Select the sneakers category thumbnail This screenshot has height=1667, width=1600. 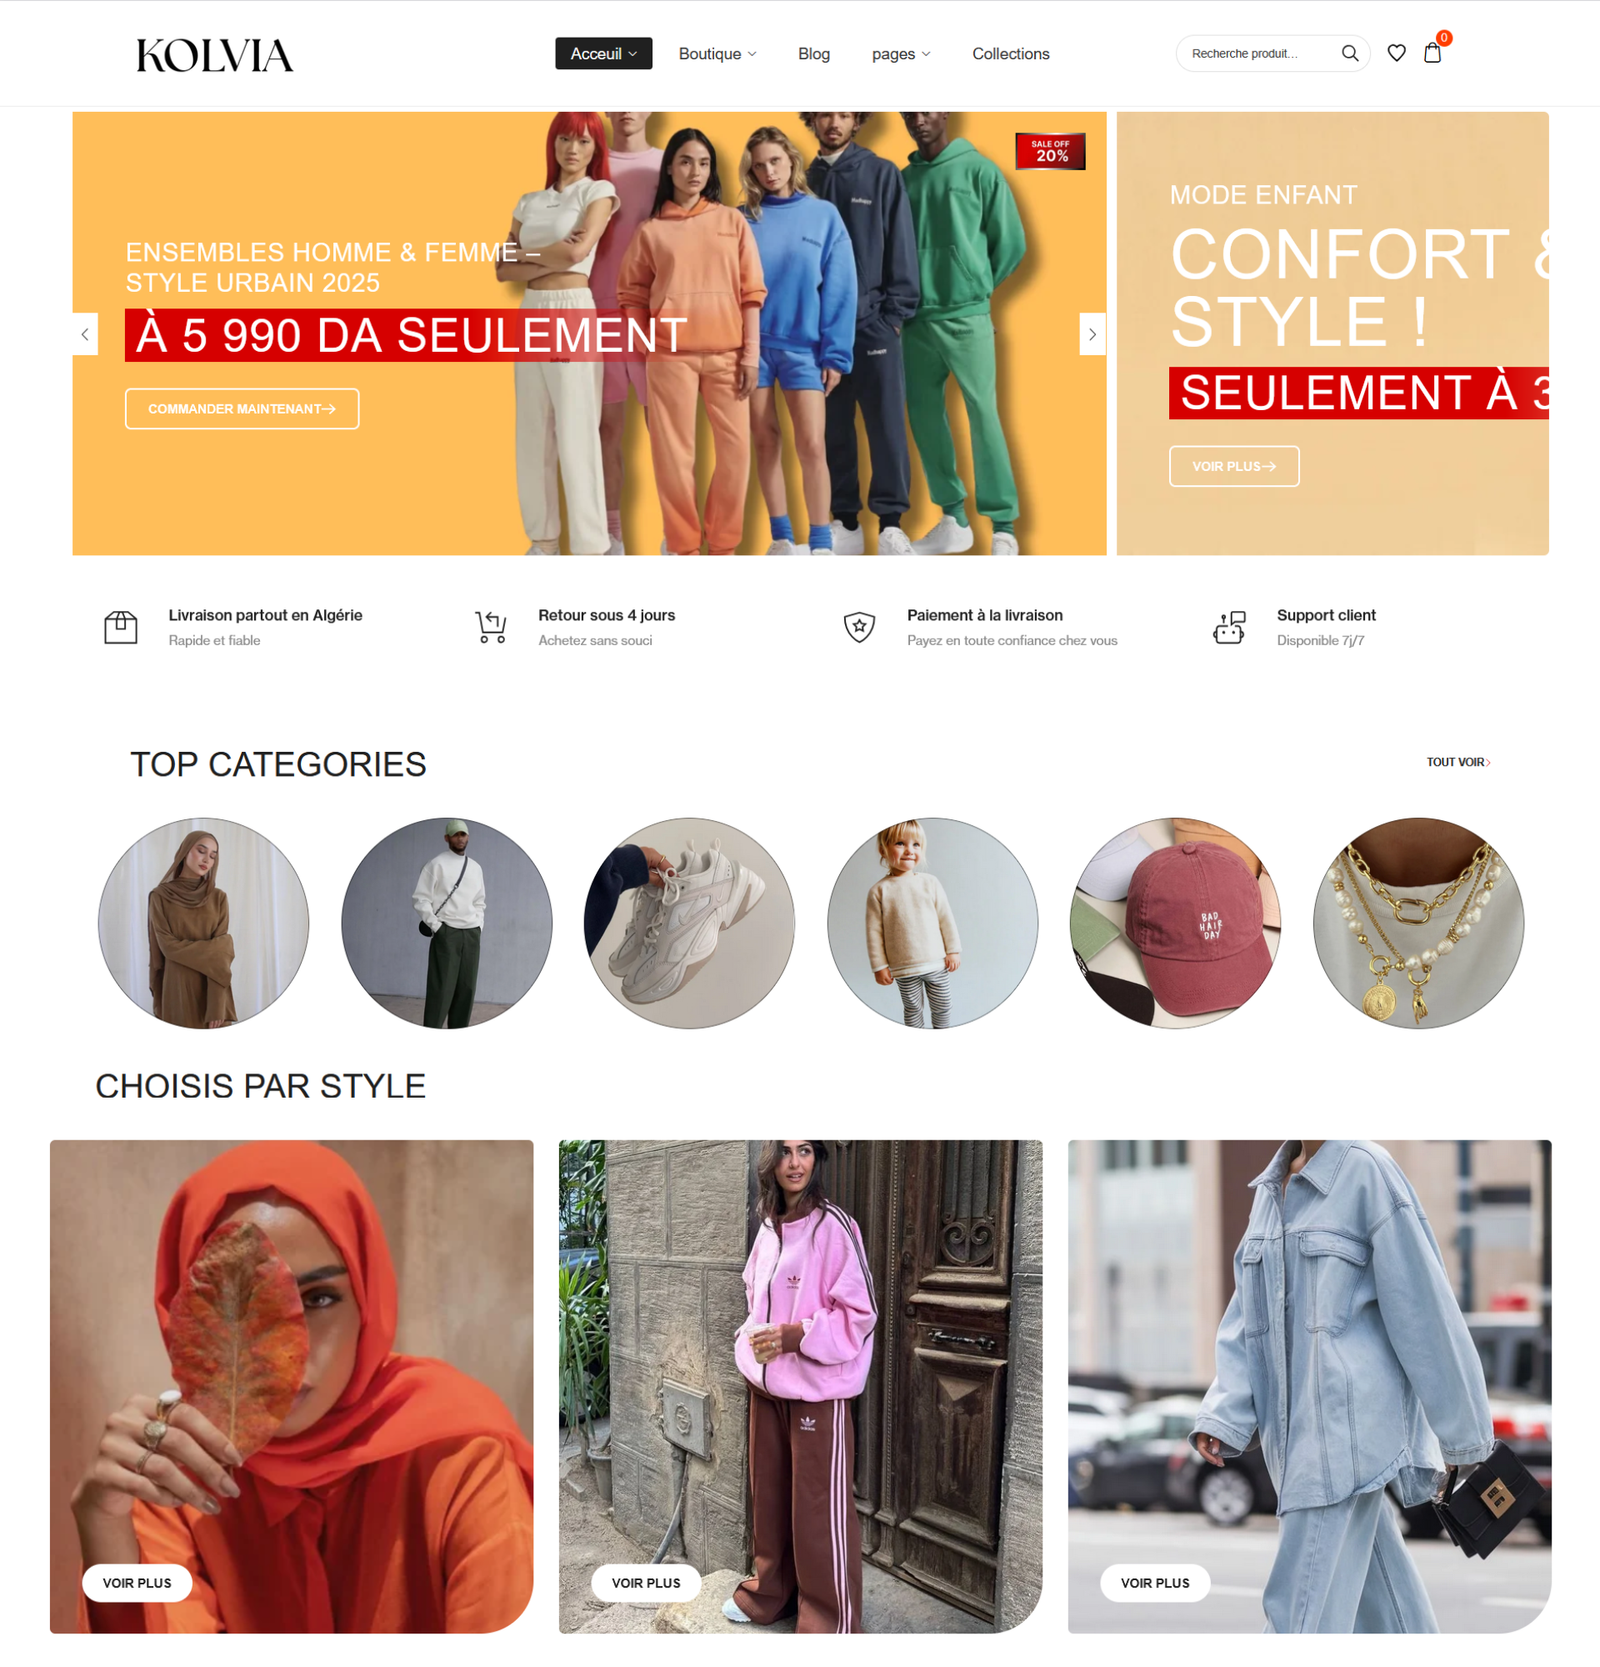pyautogui.click(x=689, y=923)
